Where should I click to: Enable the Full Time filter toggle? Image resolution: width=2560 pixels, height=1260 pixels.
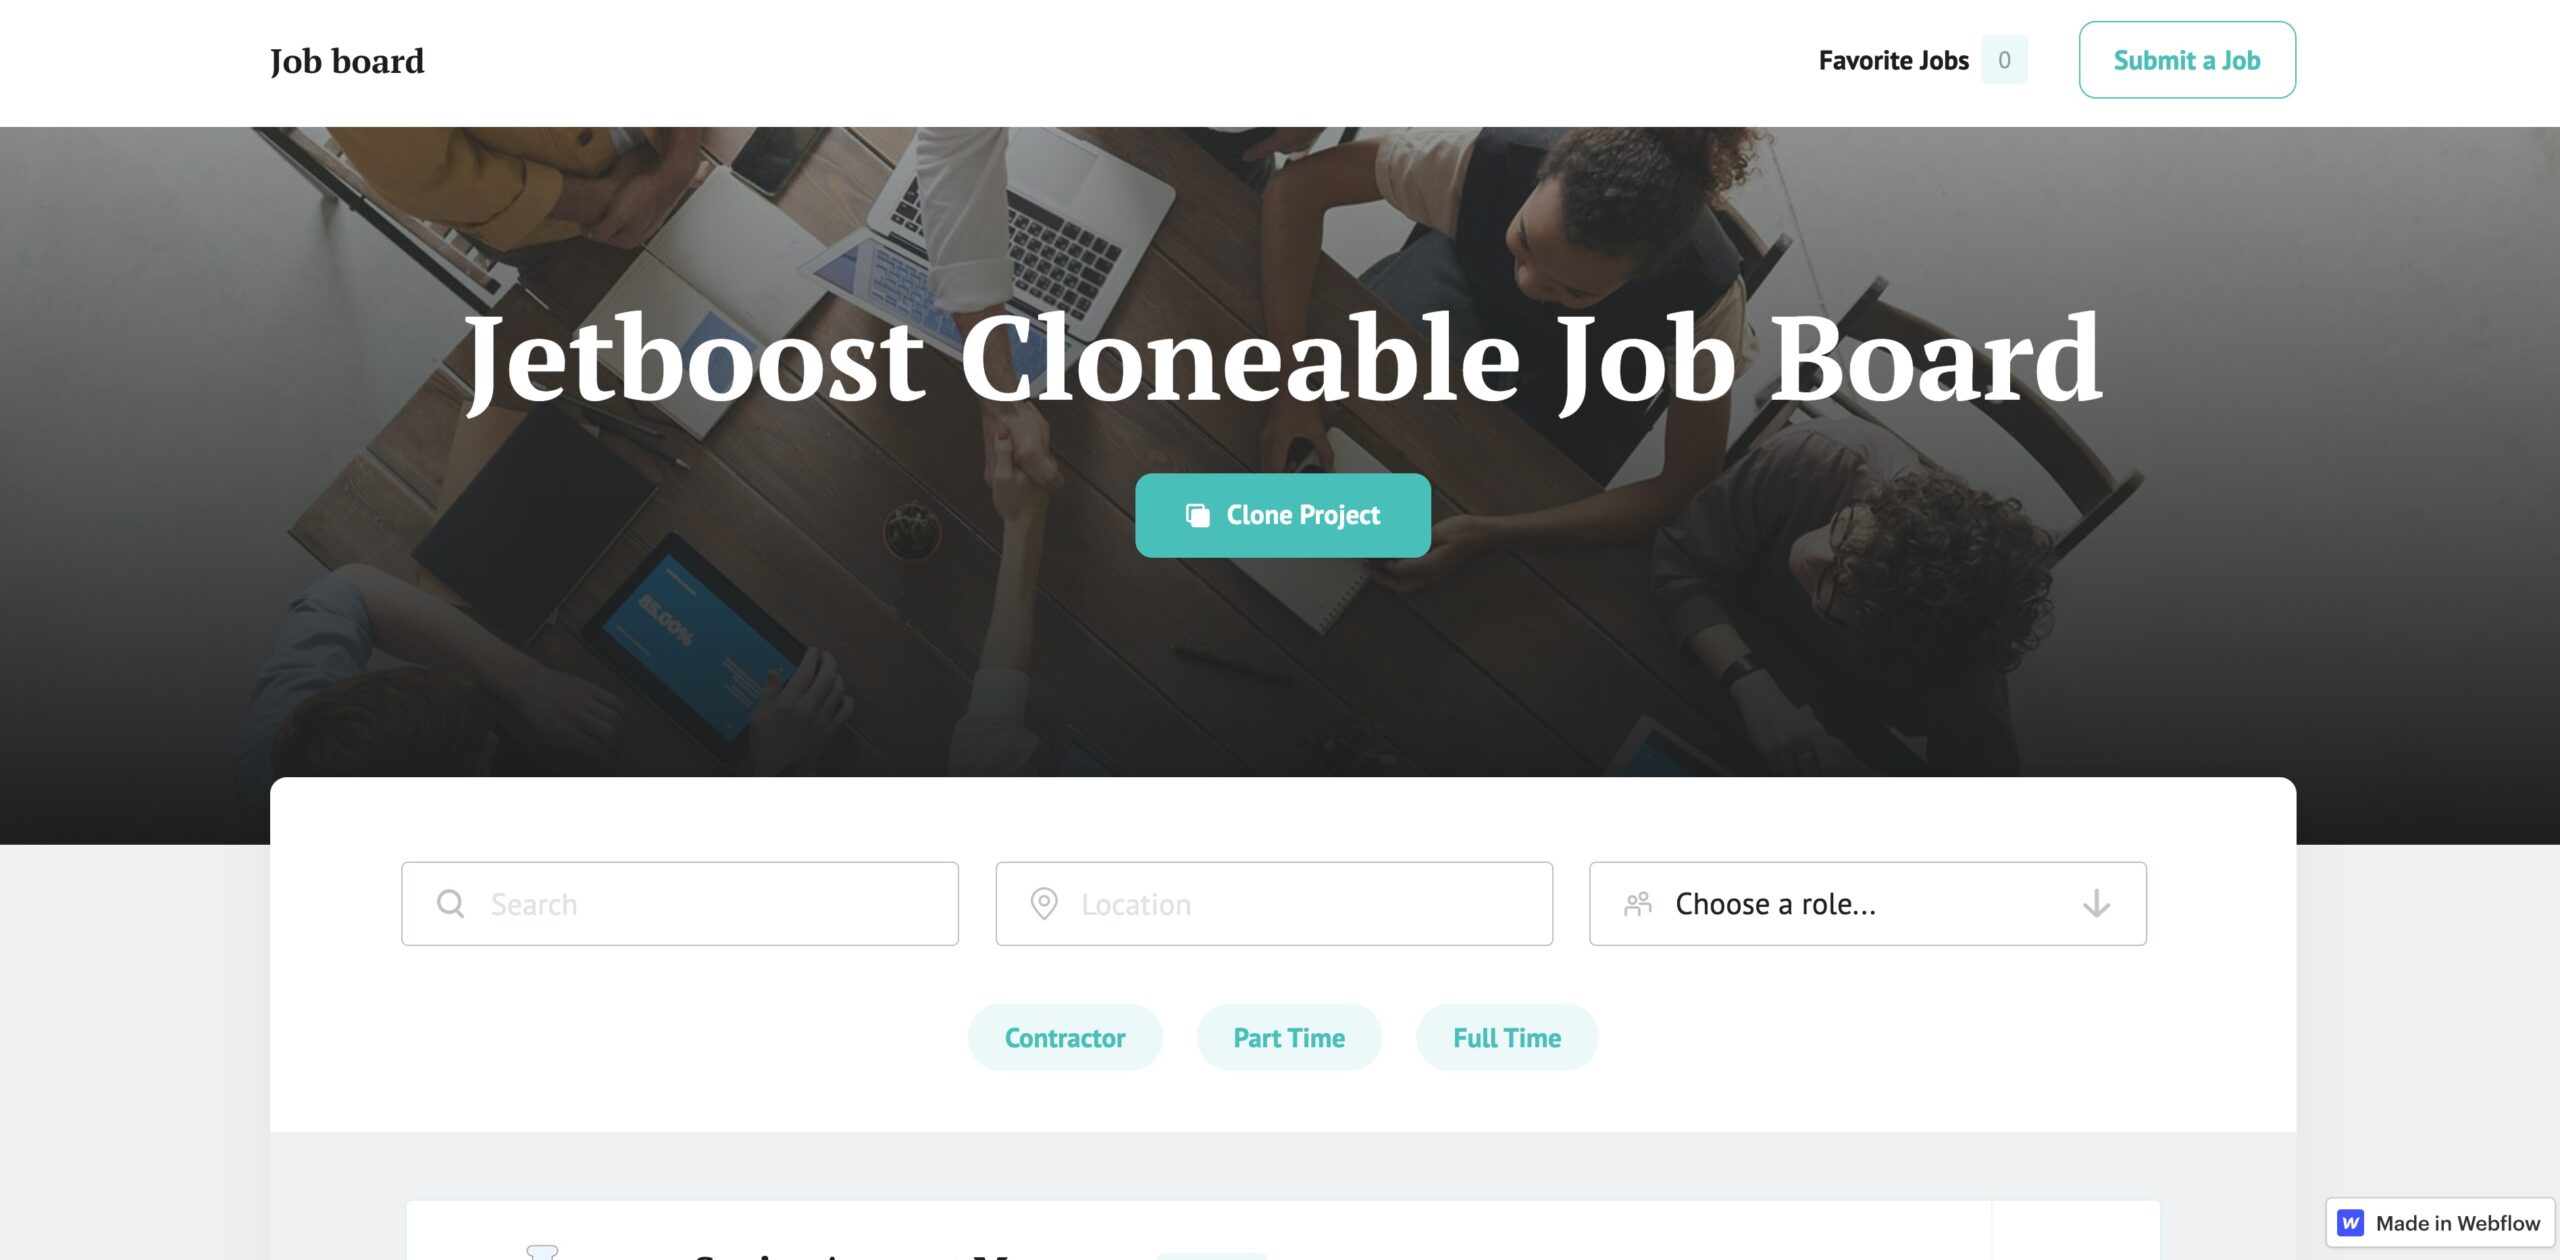click(x=1505, y=1035)
